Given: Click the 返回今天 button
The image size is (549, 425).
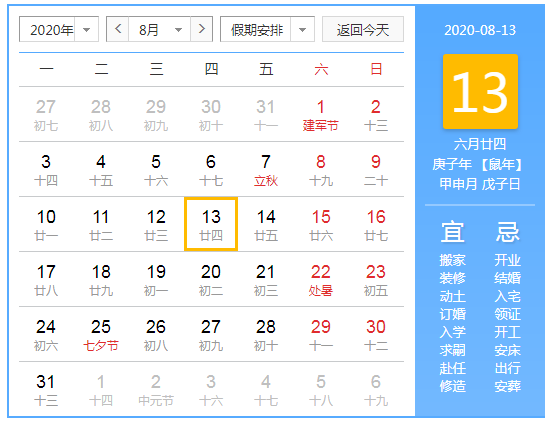Looking at the screenshot, I should (x=363, y=29).
